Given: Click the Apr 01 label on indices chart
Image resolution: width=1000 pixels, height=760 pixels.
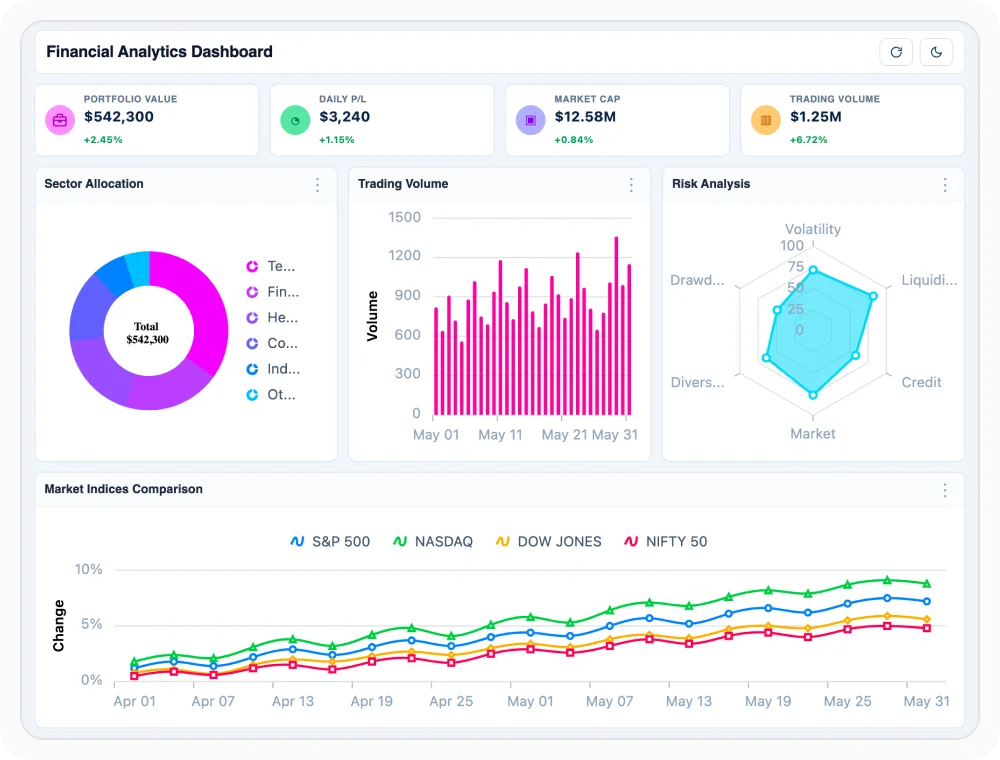Looking at the screenshot, I should click(x=135, y=701).
